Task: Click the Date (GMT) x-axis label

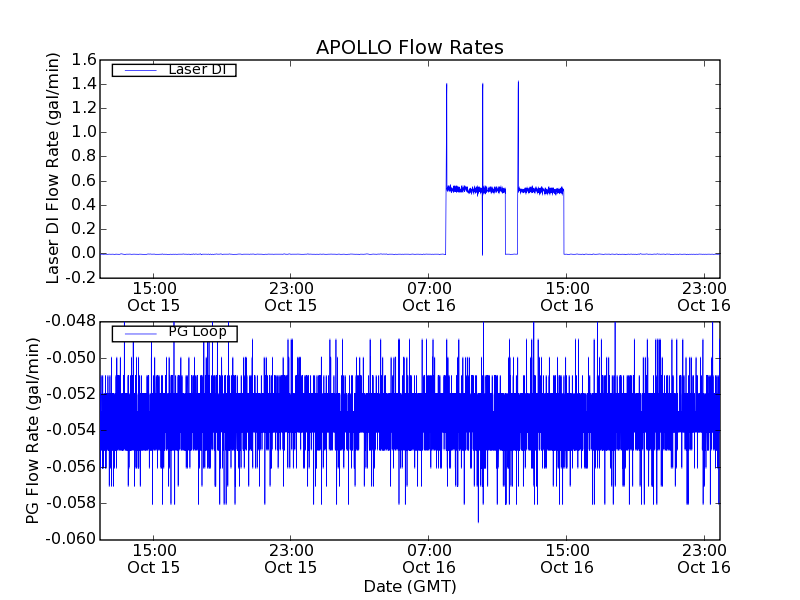Action: (410, 586)
